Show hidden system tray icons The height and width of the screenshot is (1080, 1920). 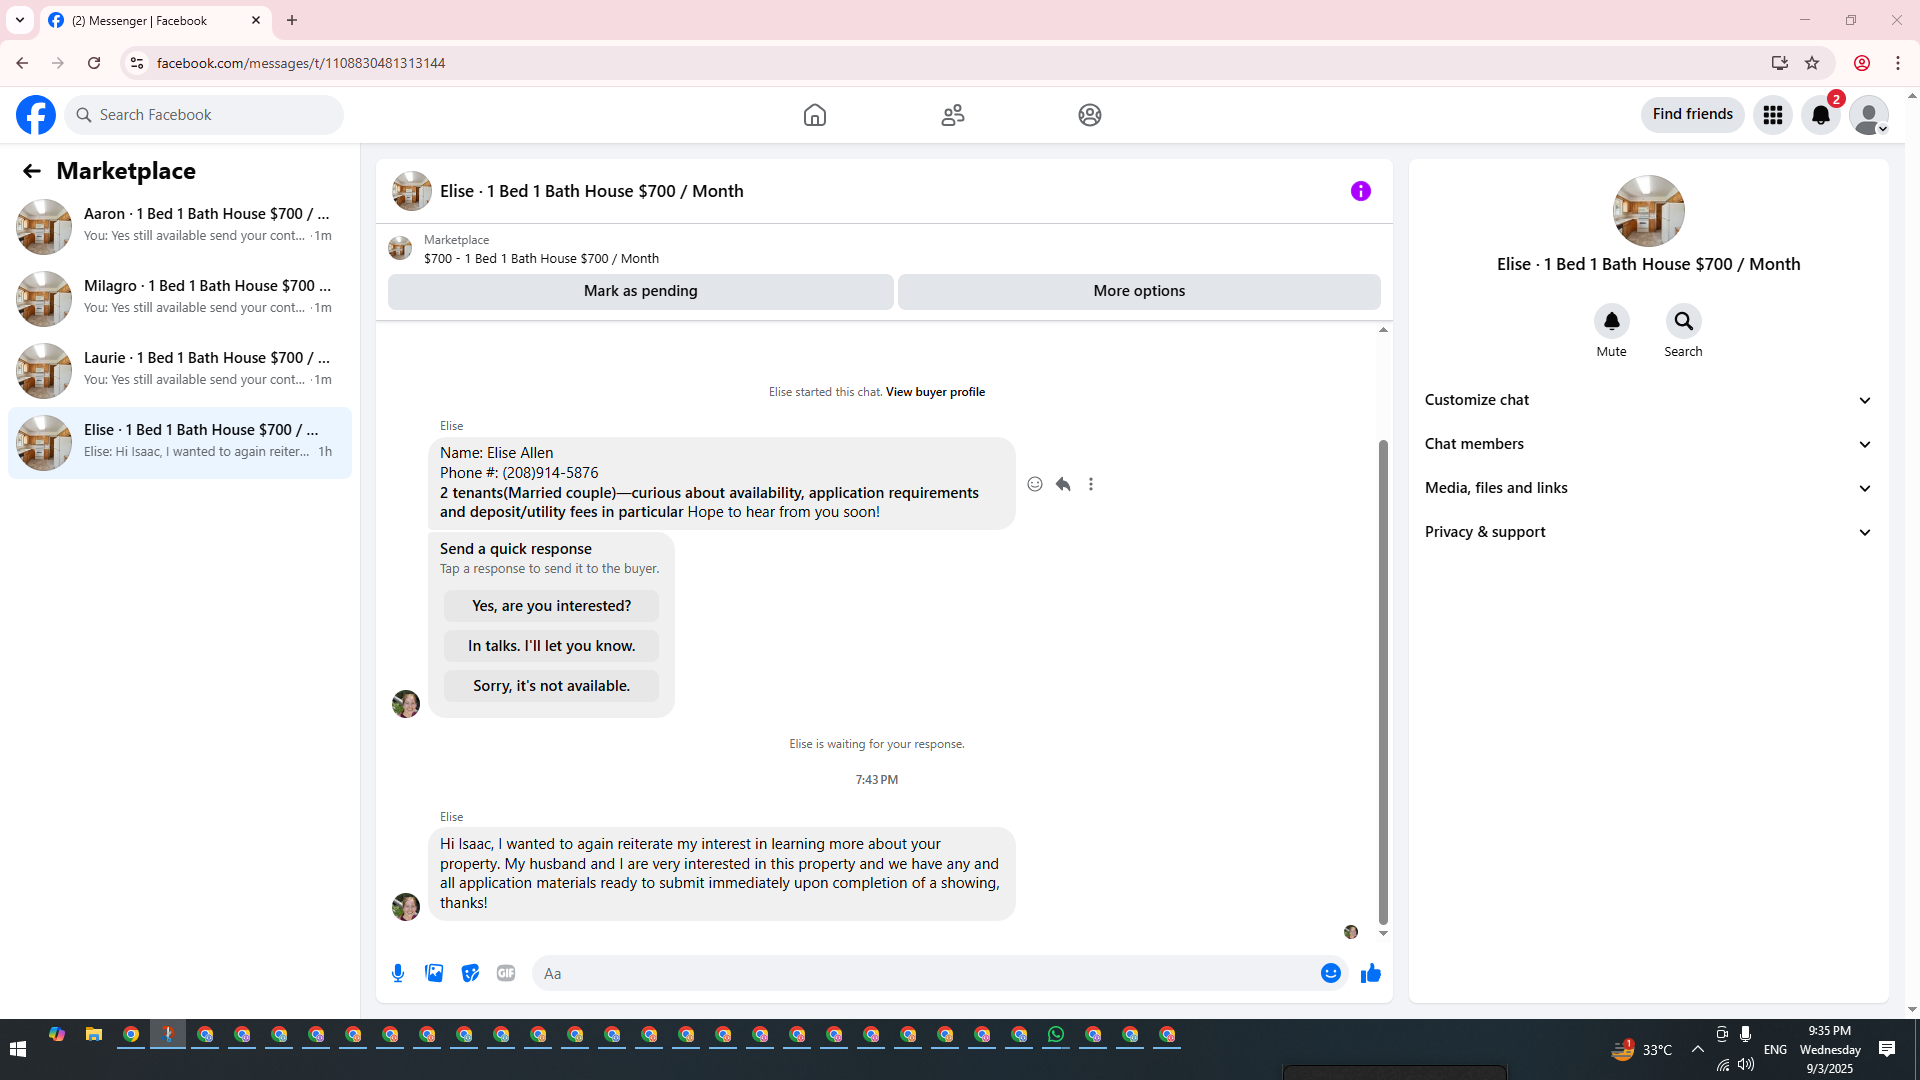(x=1698, y=1049)
